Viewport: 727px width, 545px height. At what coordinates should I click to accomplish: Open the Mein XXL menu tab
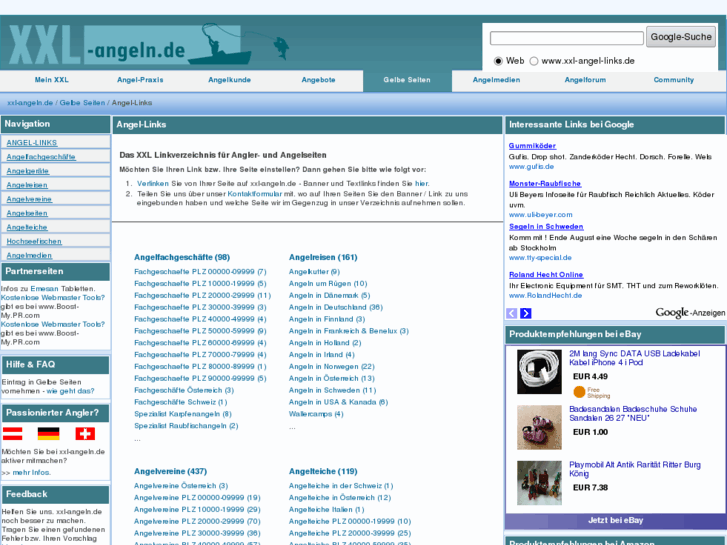click(51, 80)
